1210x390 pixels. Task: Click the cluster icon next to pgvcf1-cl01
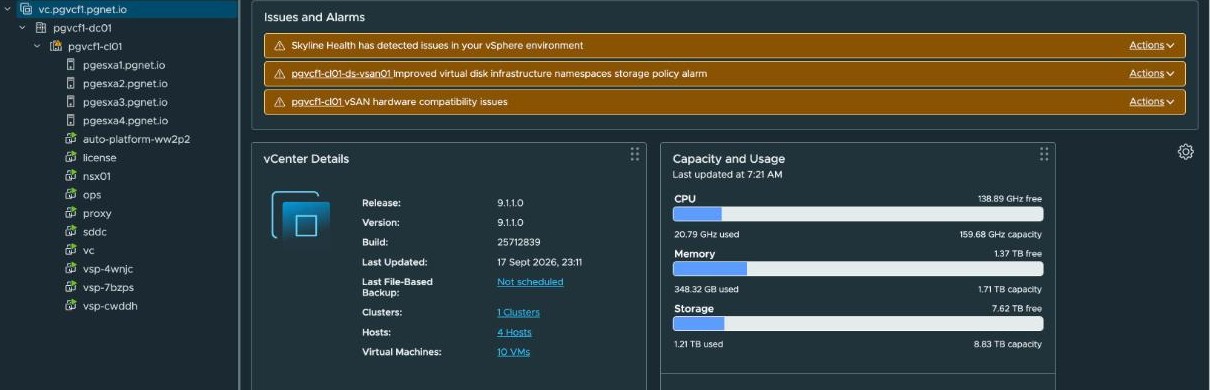tap(55, 46)
